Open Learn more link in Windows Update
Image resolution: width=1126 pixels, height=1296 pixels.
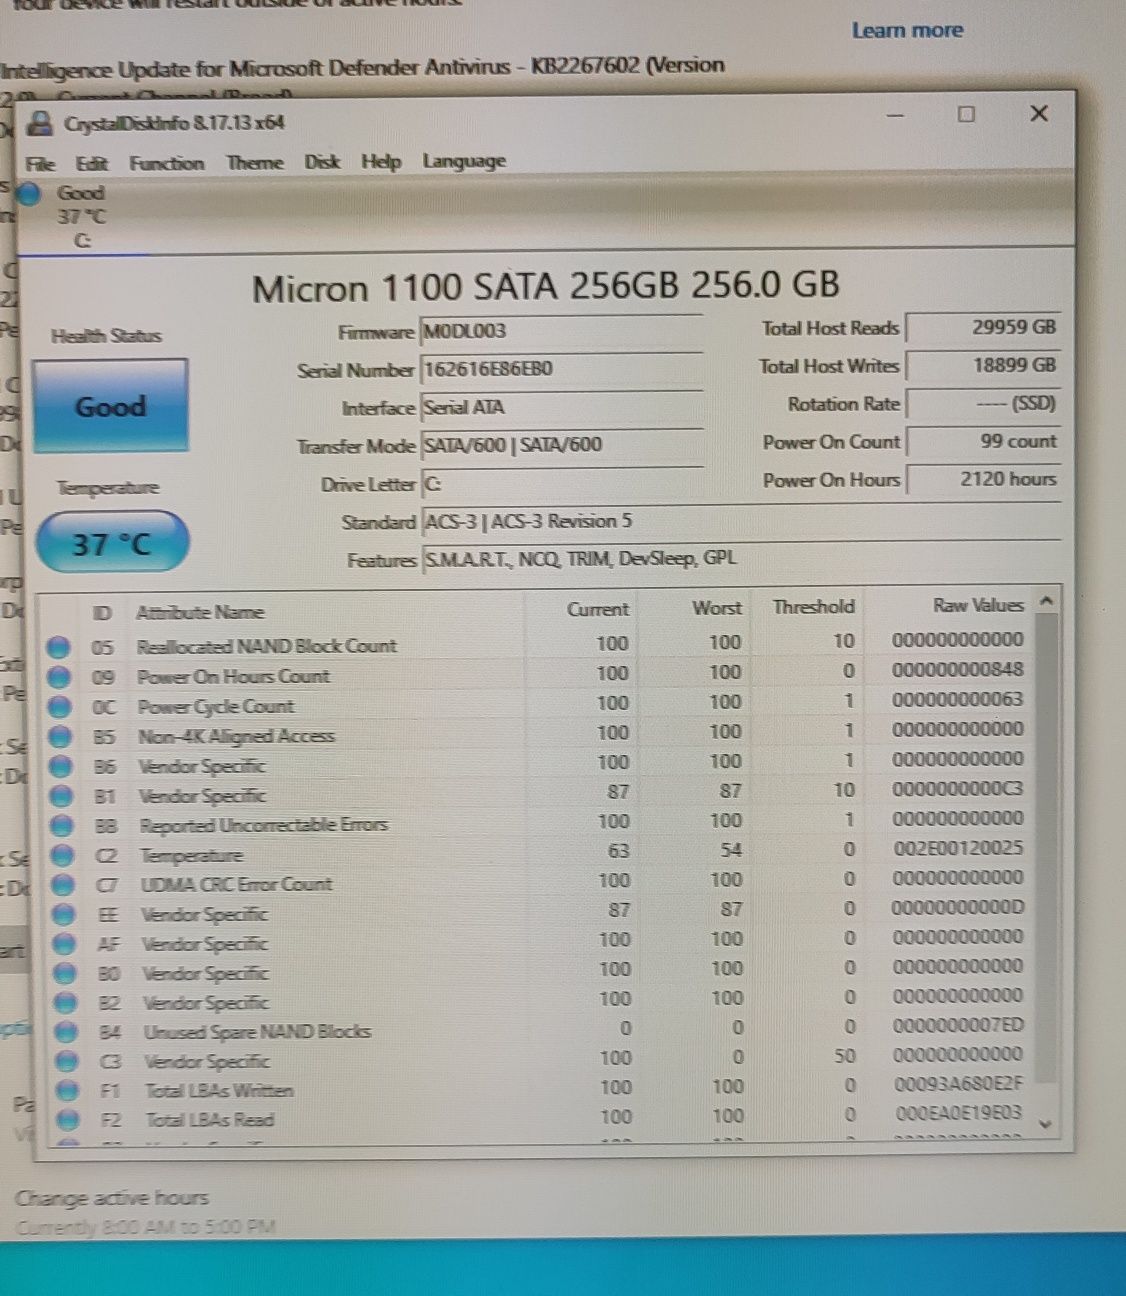point(907,30)
